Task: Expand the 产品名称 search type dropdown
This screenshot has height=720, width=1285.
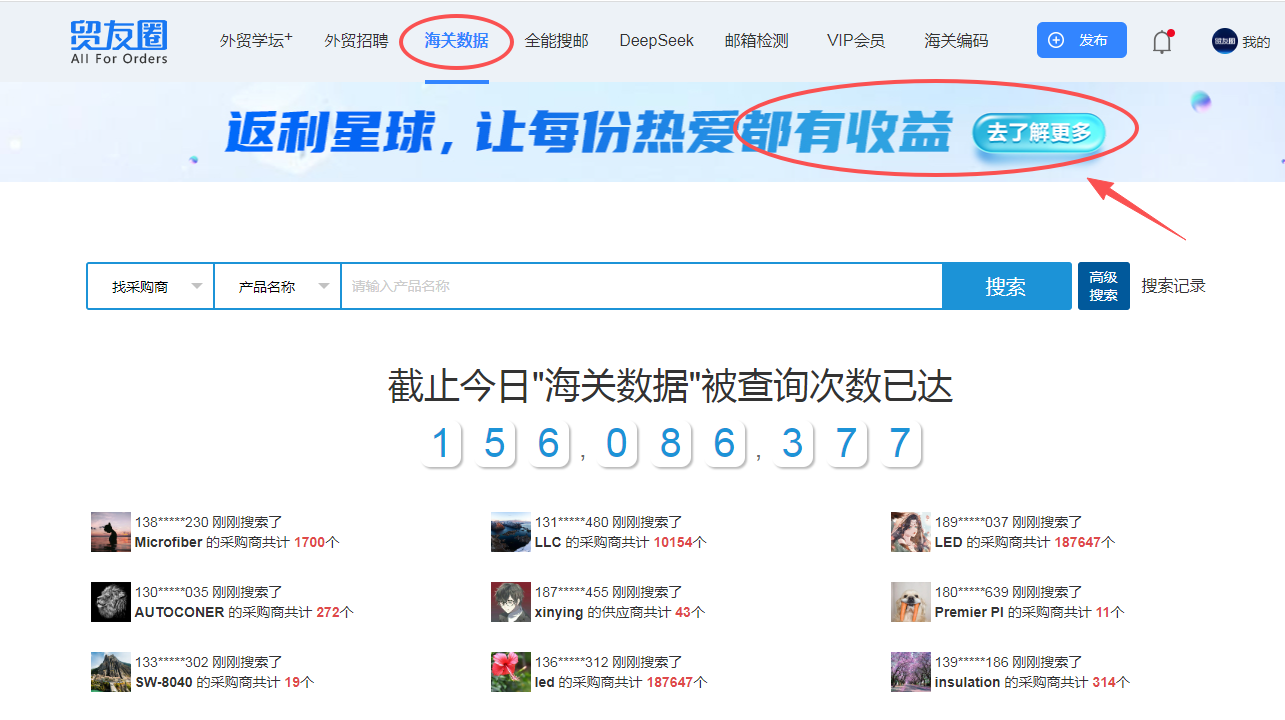Action: coord(278,287)
